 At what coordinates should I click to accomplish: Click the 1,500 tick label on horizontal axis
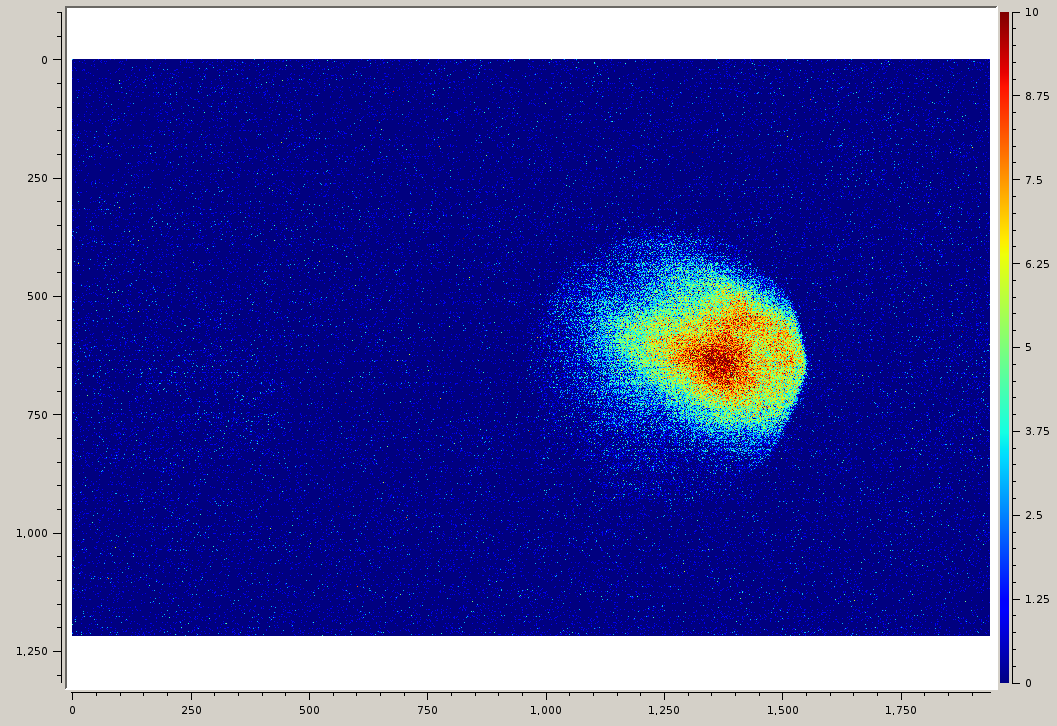point(782,710)
